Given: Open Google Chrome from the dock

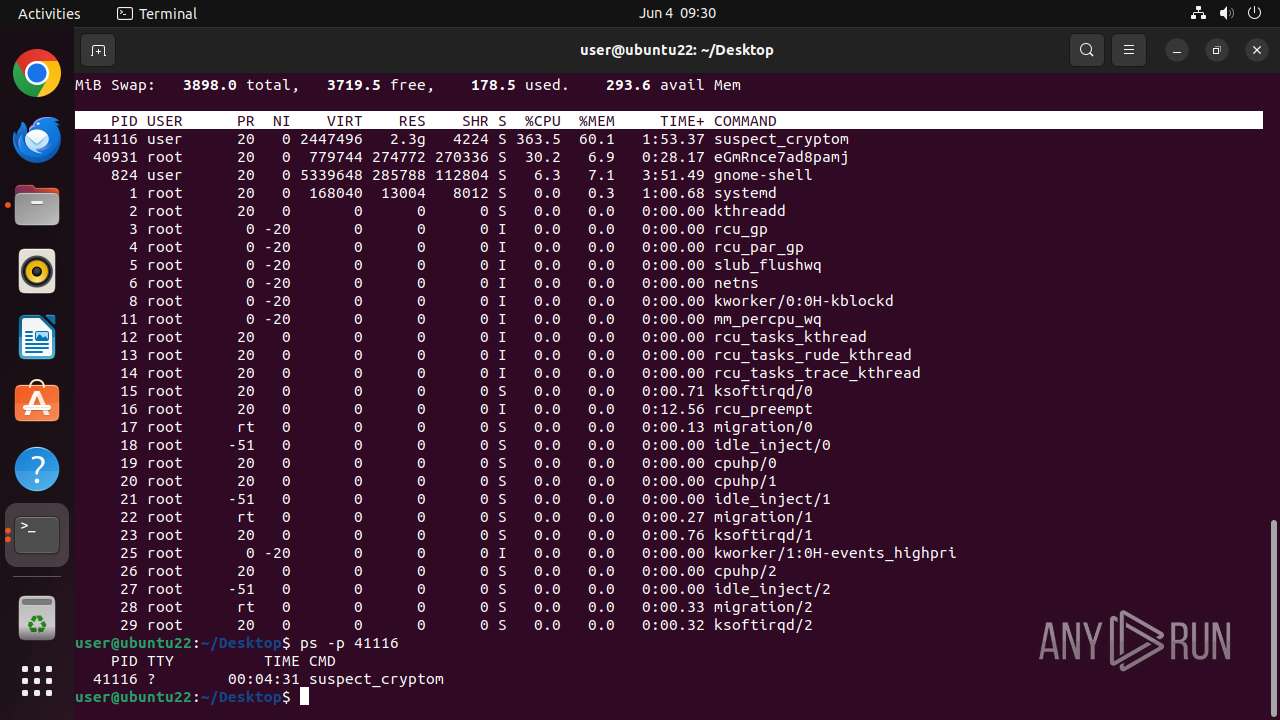Looking at the screenshot, I should point(37,73).
